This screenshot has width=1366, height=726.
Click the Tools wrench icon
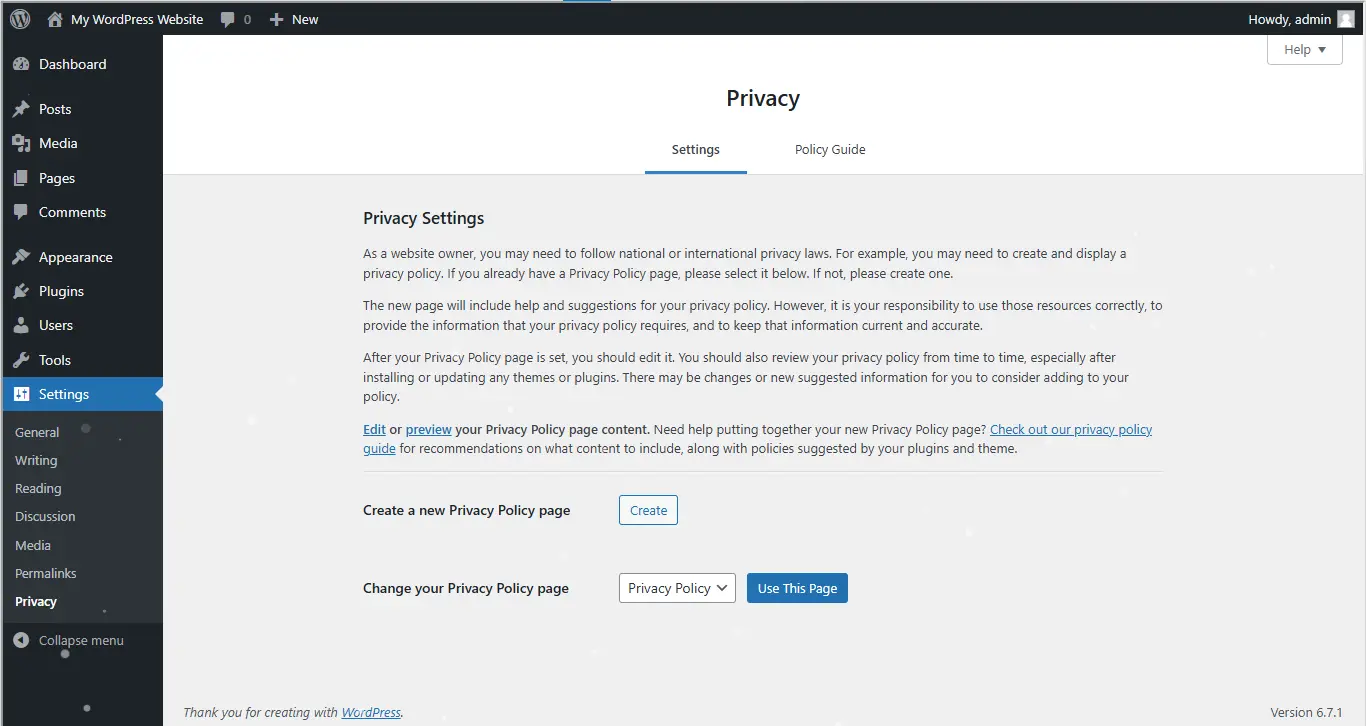click(21, 360)
